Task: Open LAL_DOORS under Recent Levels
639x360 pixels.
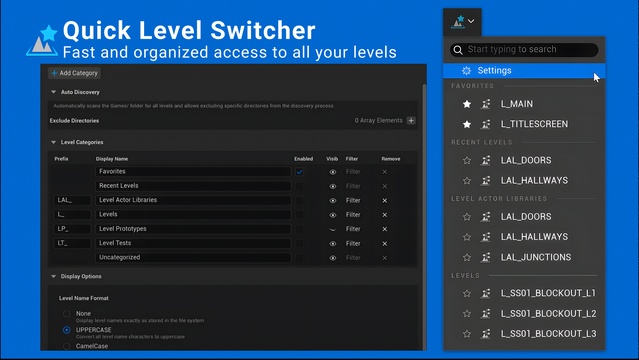Action: (x=526, y=160)
